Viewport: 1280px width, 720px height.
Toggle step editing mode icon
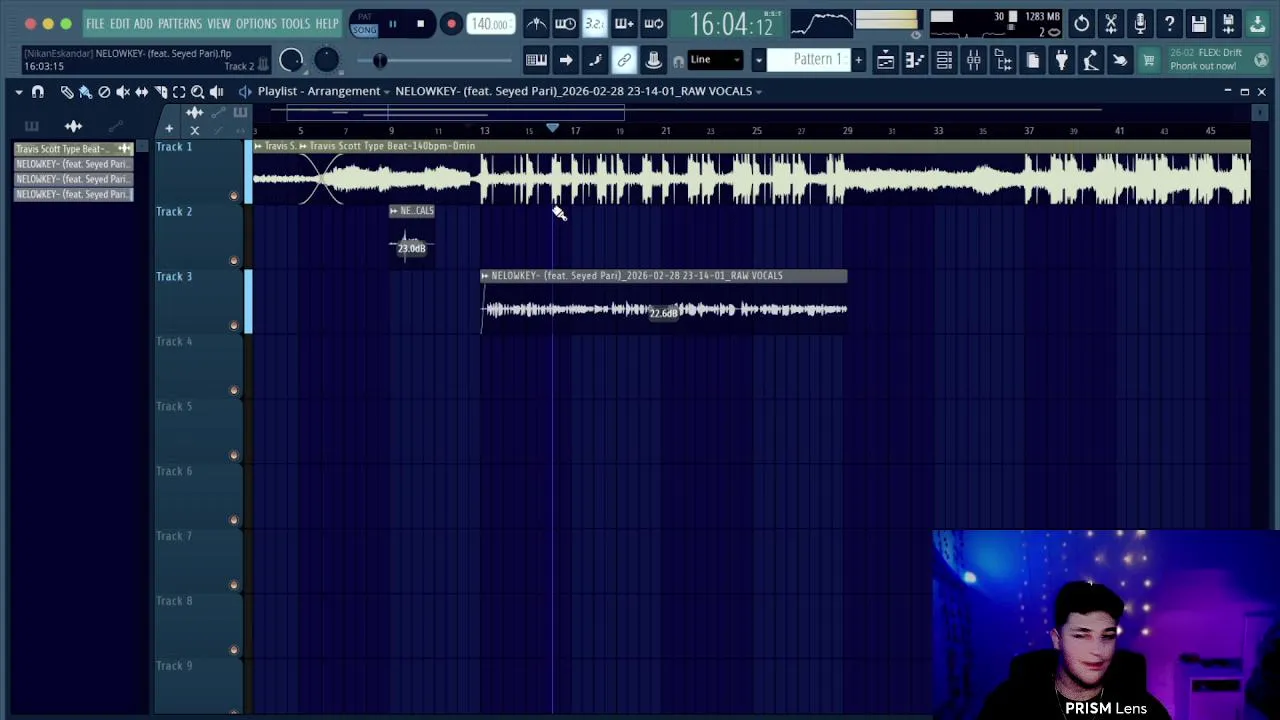click(x=595, y=61)
